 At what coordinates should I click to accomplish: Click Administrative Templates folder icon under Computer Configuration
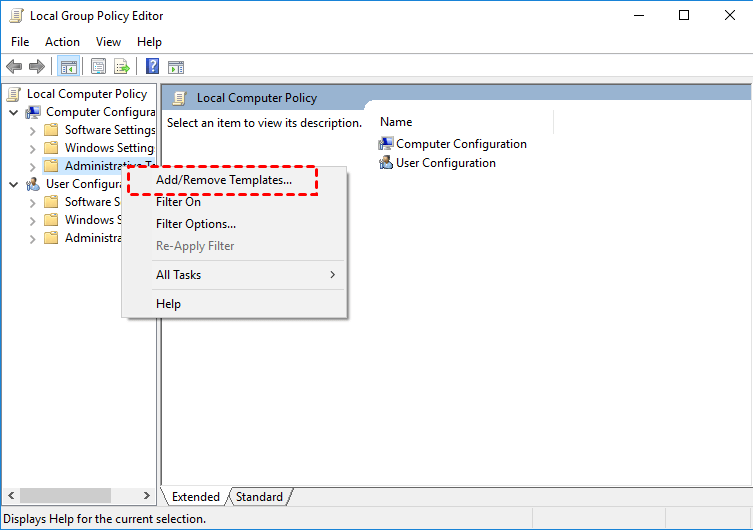click(x=51, y=166)
